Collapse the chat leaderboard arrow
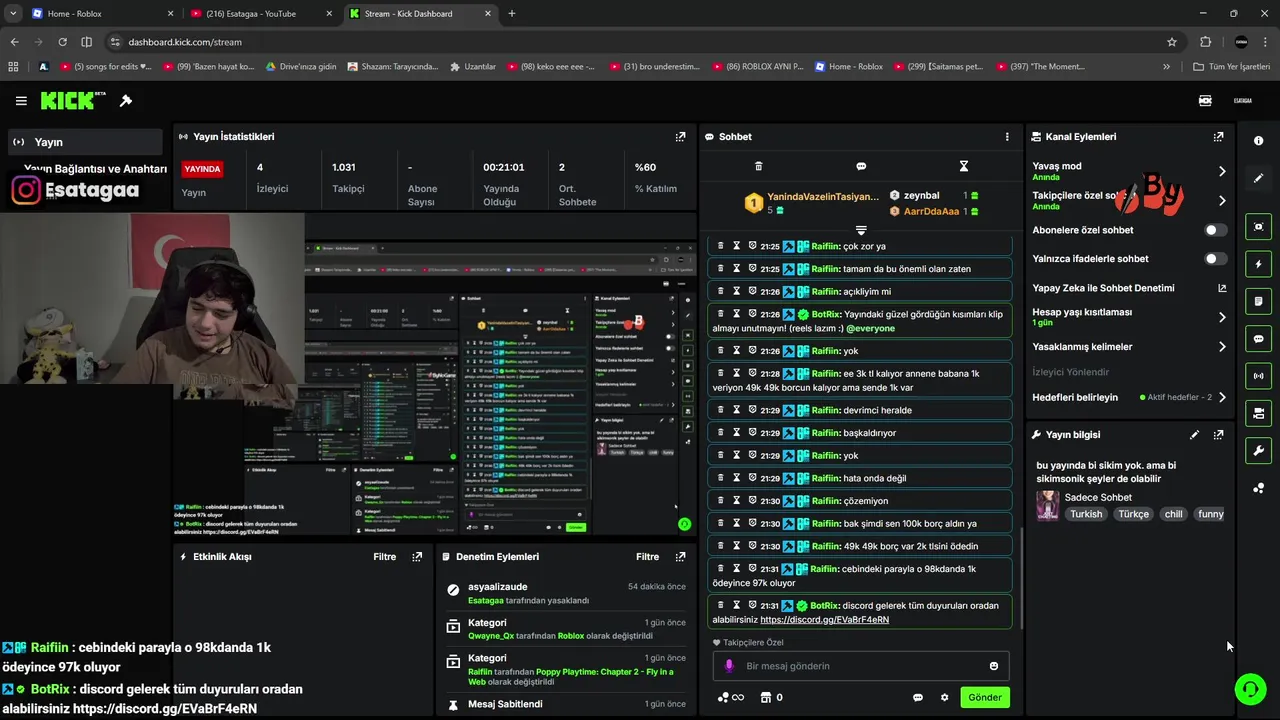 (860, 230)
